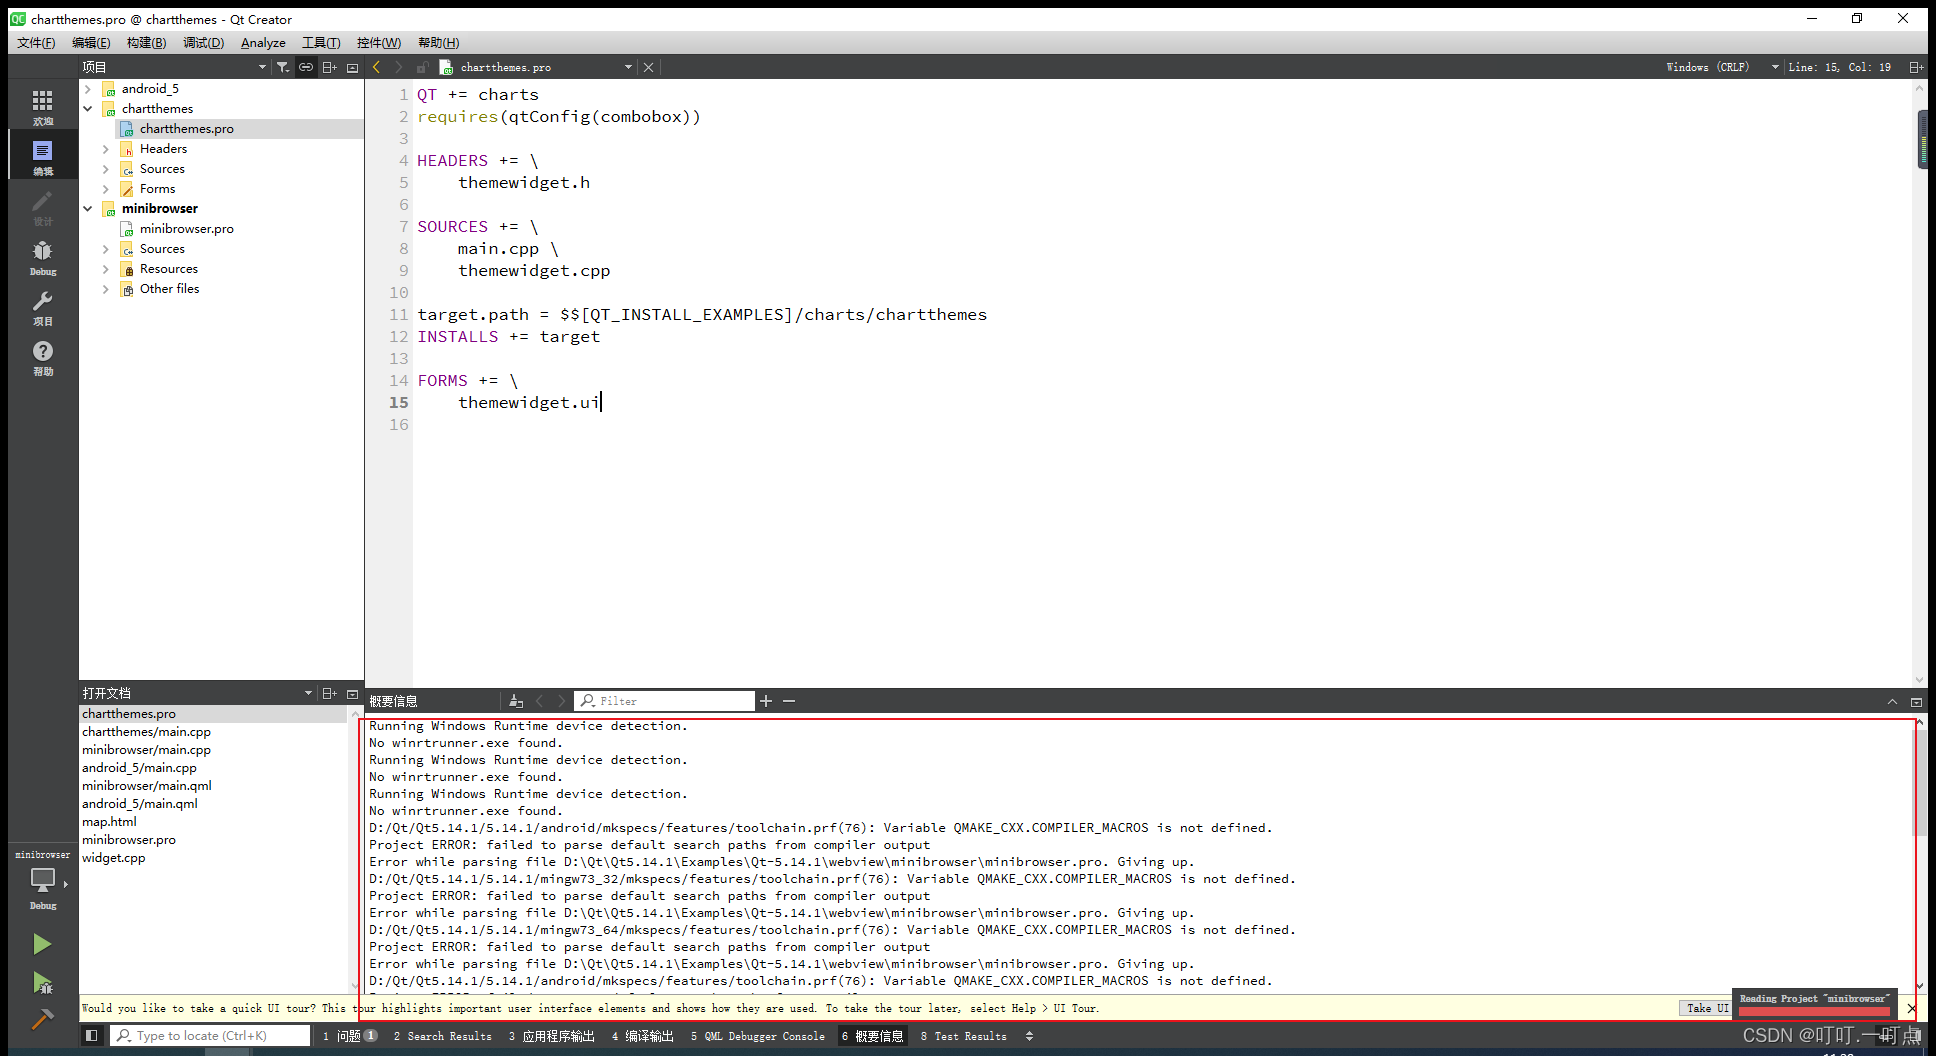Open the filter icon in the 项目 panel
Image resolution: width=1936 pixels, height=1056 pixels.
(283, 66)
